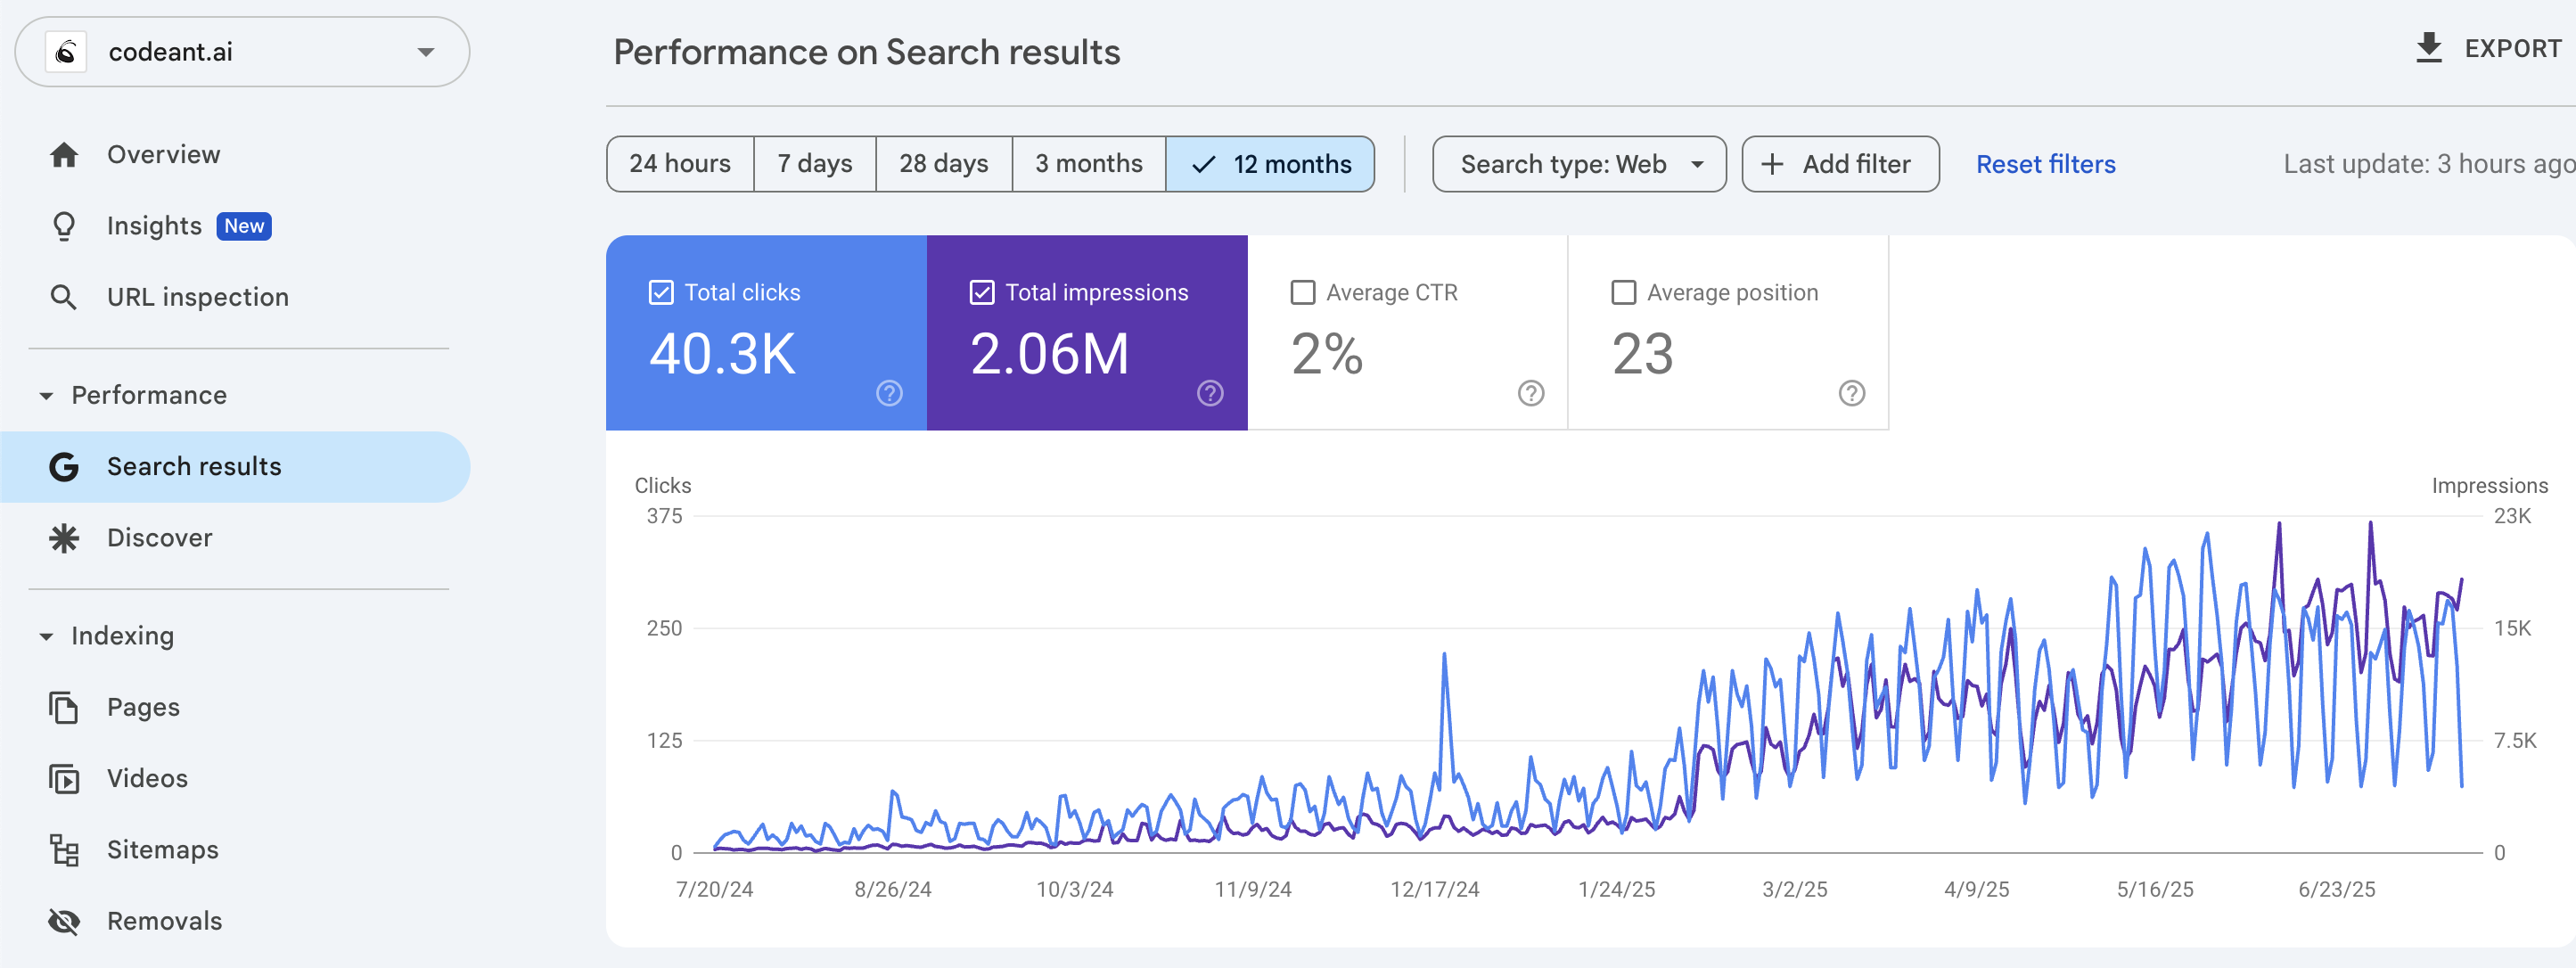Click the 7/20/24 date on chart axis
This screenshot has height=968, width=2576.
714,889
